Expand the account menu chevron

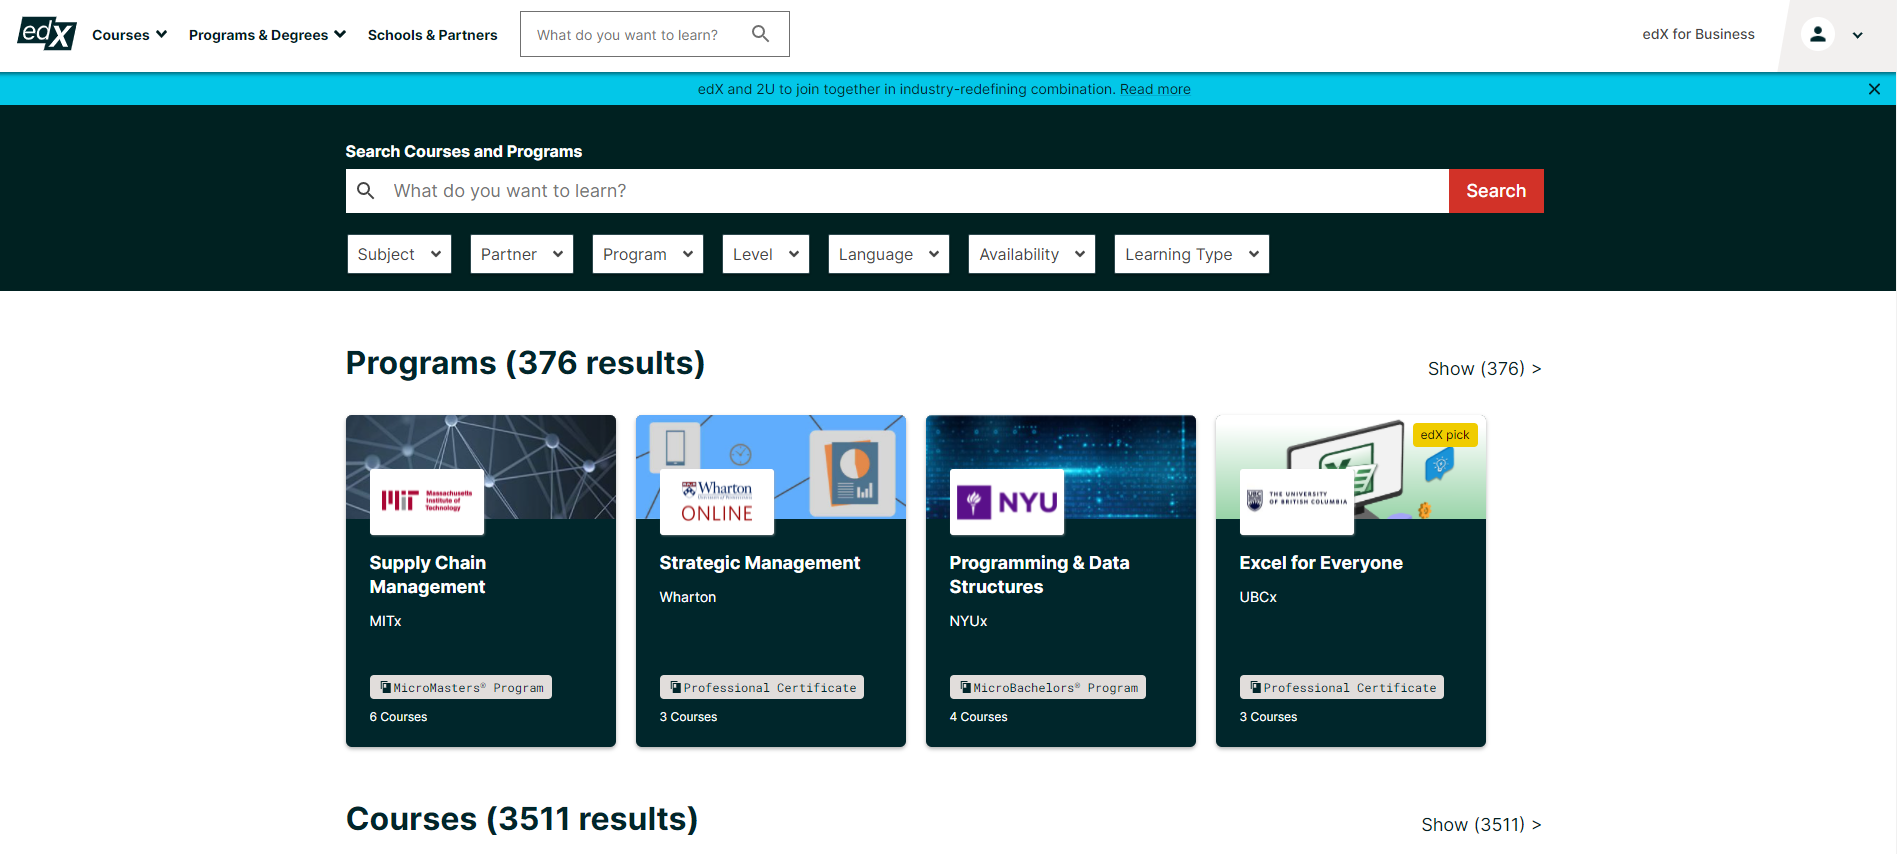coord(1857,35)
